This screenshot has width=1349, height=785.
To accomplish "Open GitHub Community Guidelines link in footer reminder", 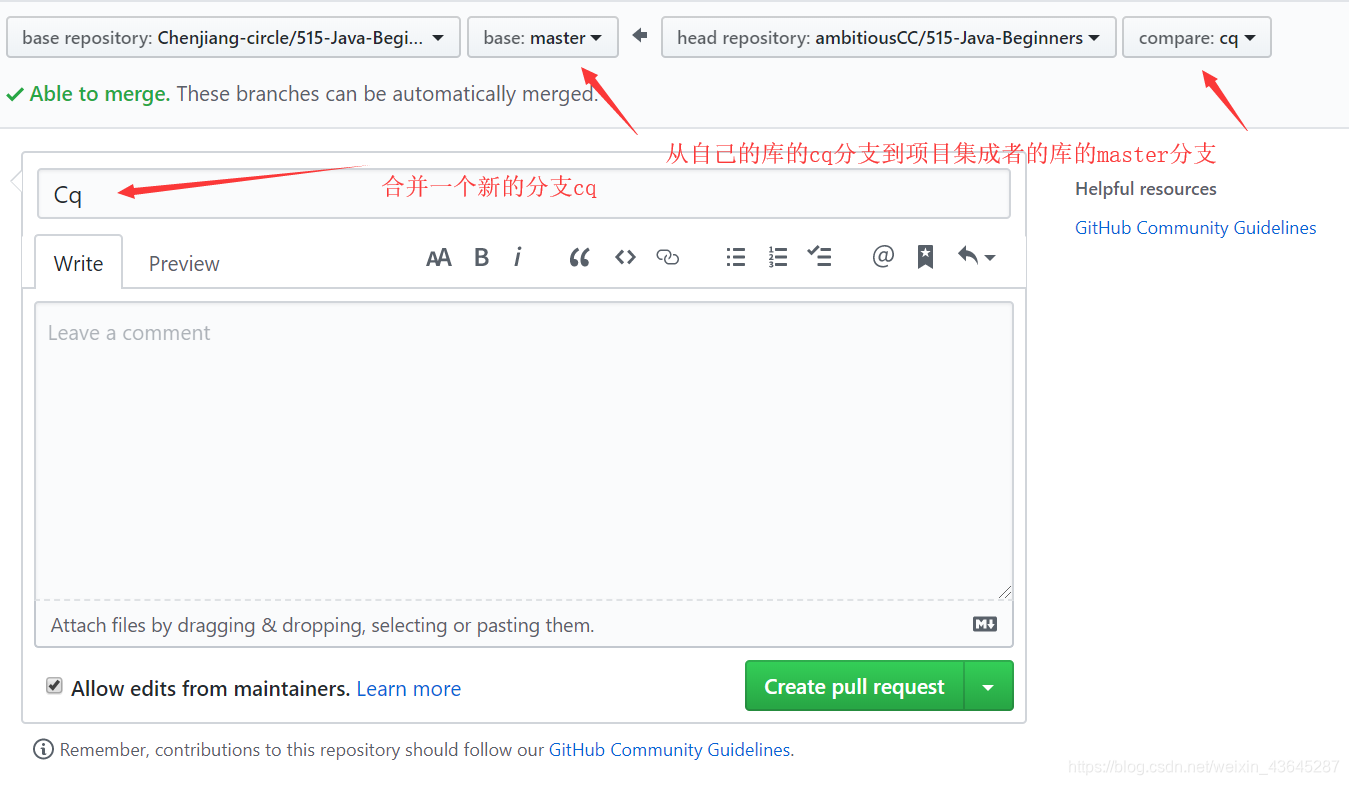I will click(670, 749).
